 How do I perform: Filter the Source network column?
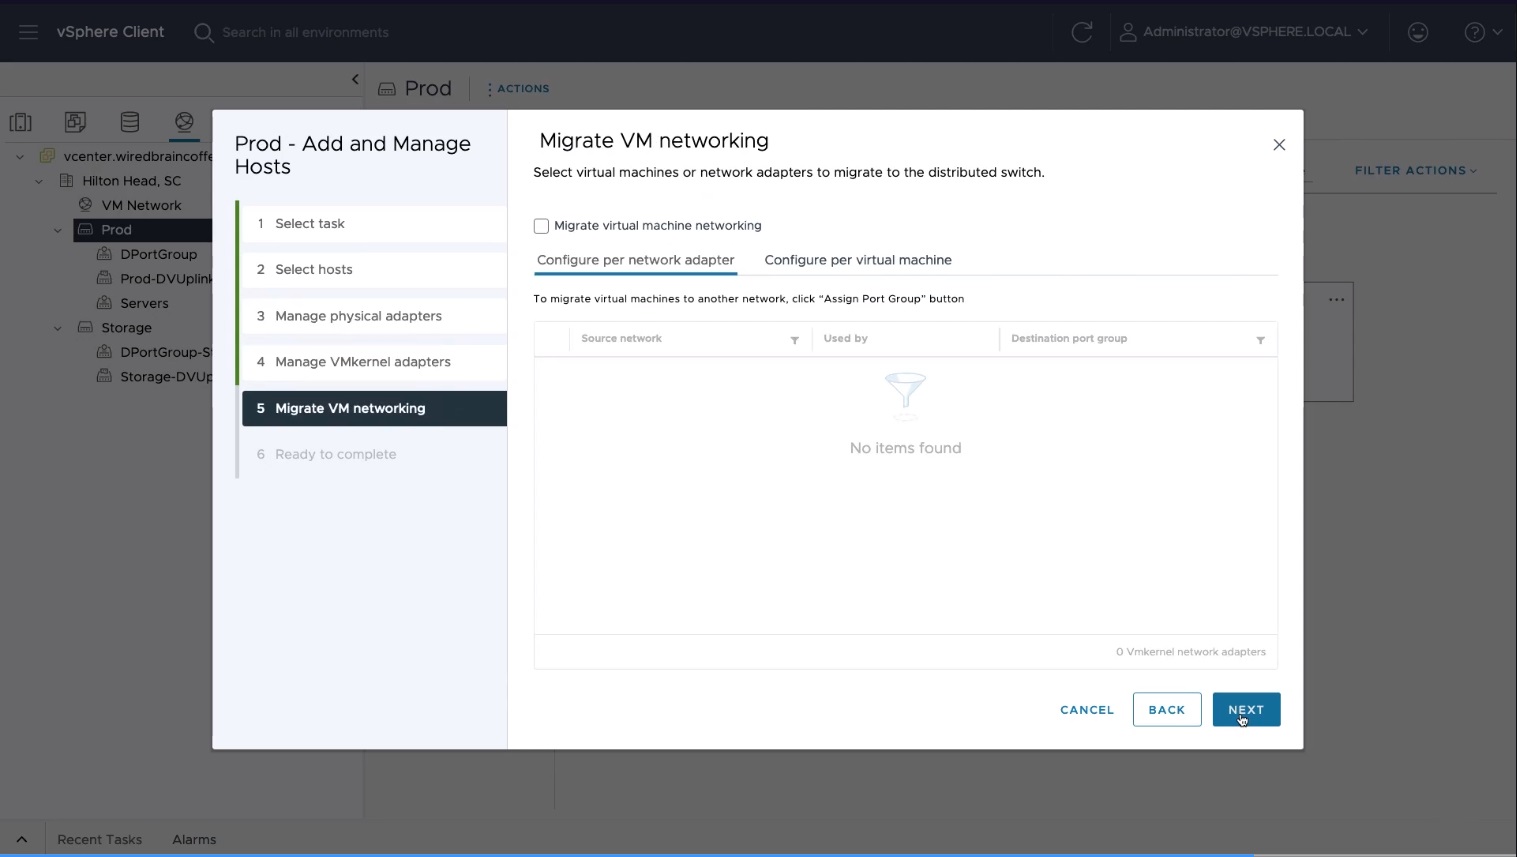(795, 340)
